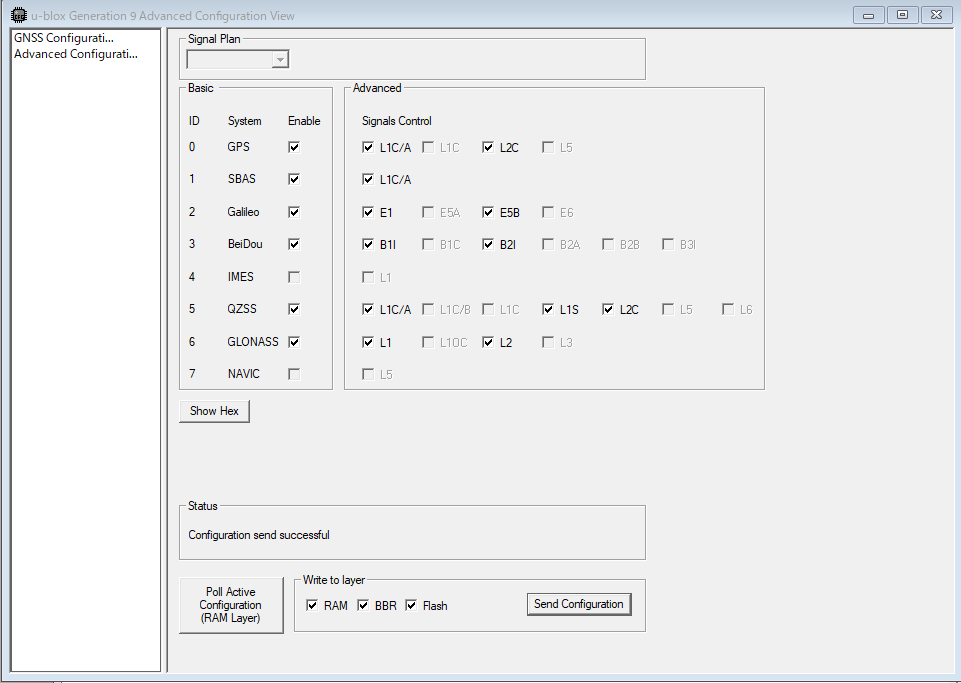Uncheck the Flash write layer checkbox

coord(411,605)
